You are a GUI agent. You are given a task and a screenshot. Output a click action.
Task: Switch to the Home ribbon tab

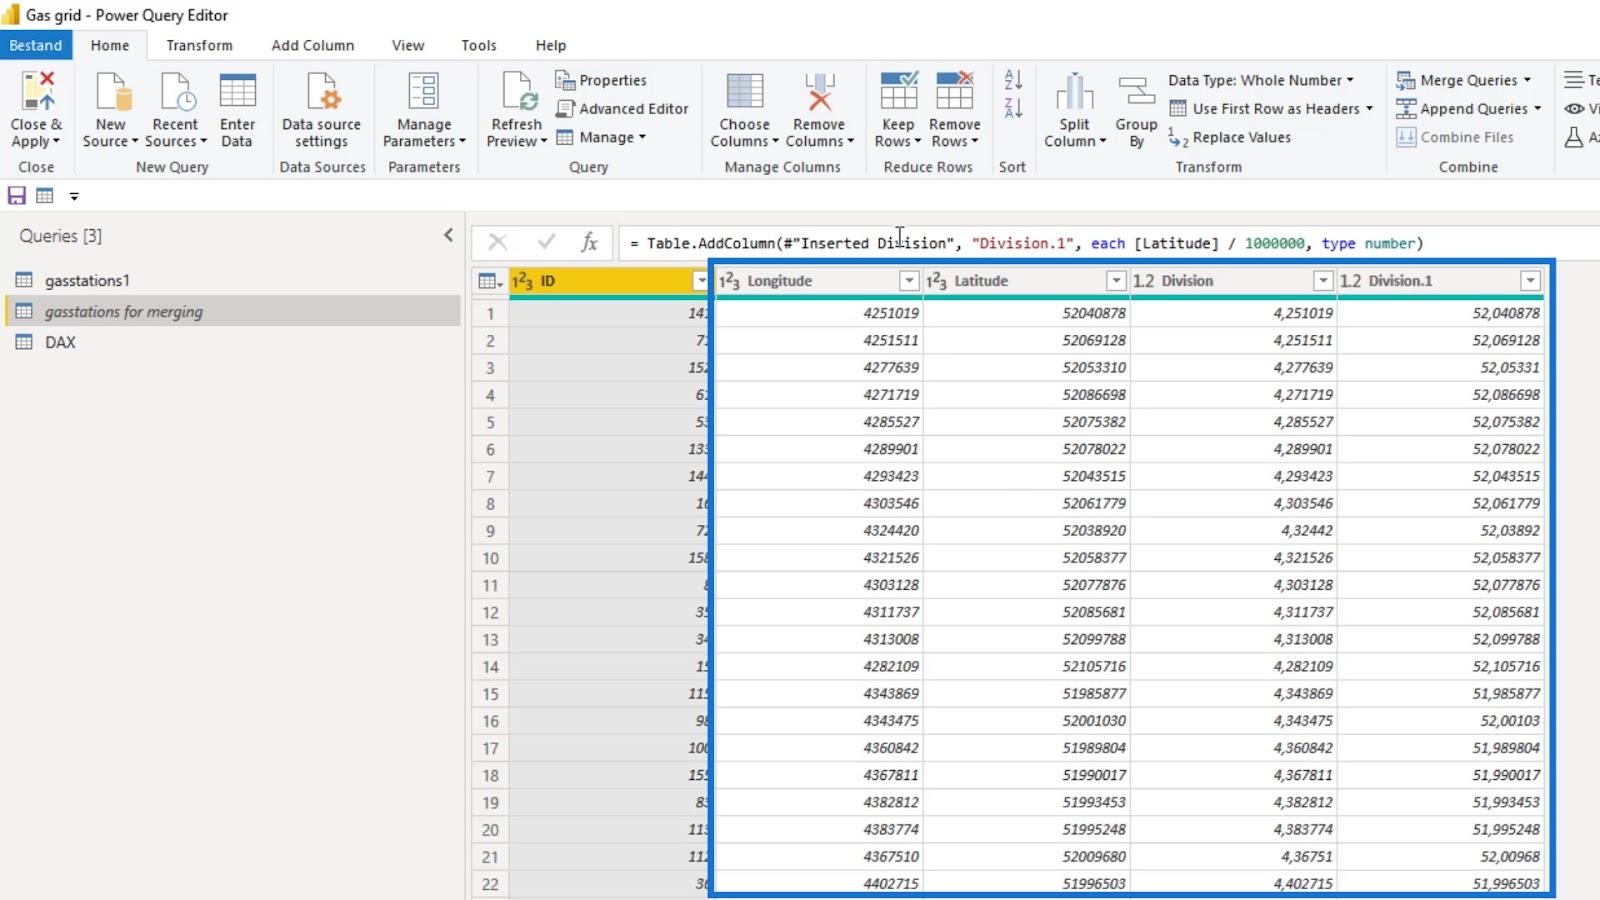[x=110, y=45]
